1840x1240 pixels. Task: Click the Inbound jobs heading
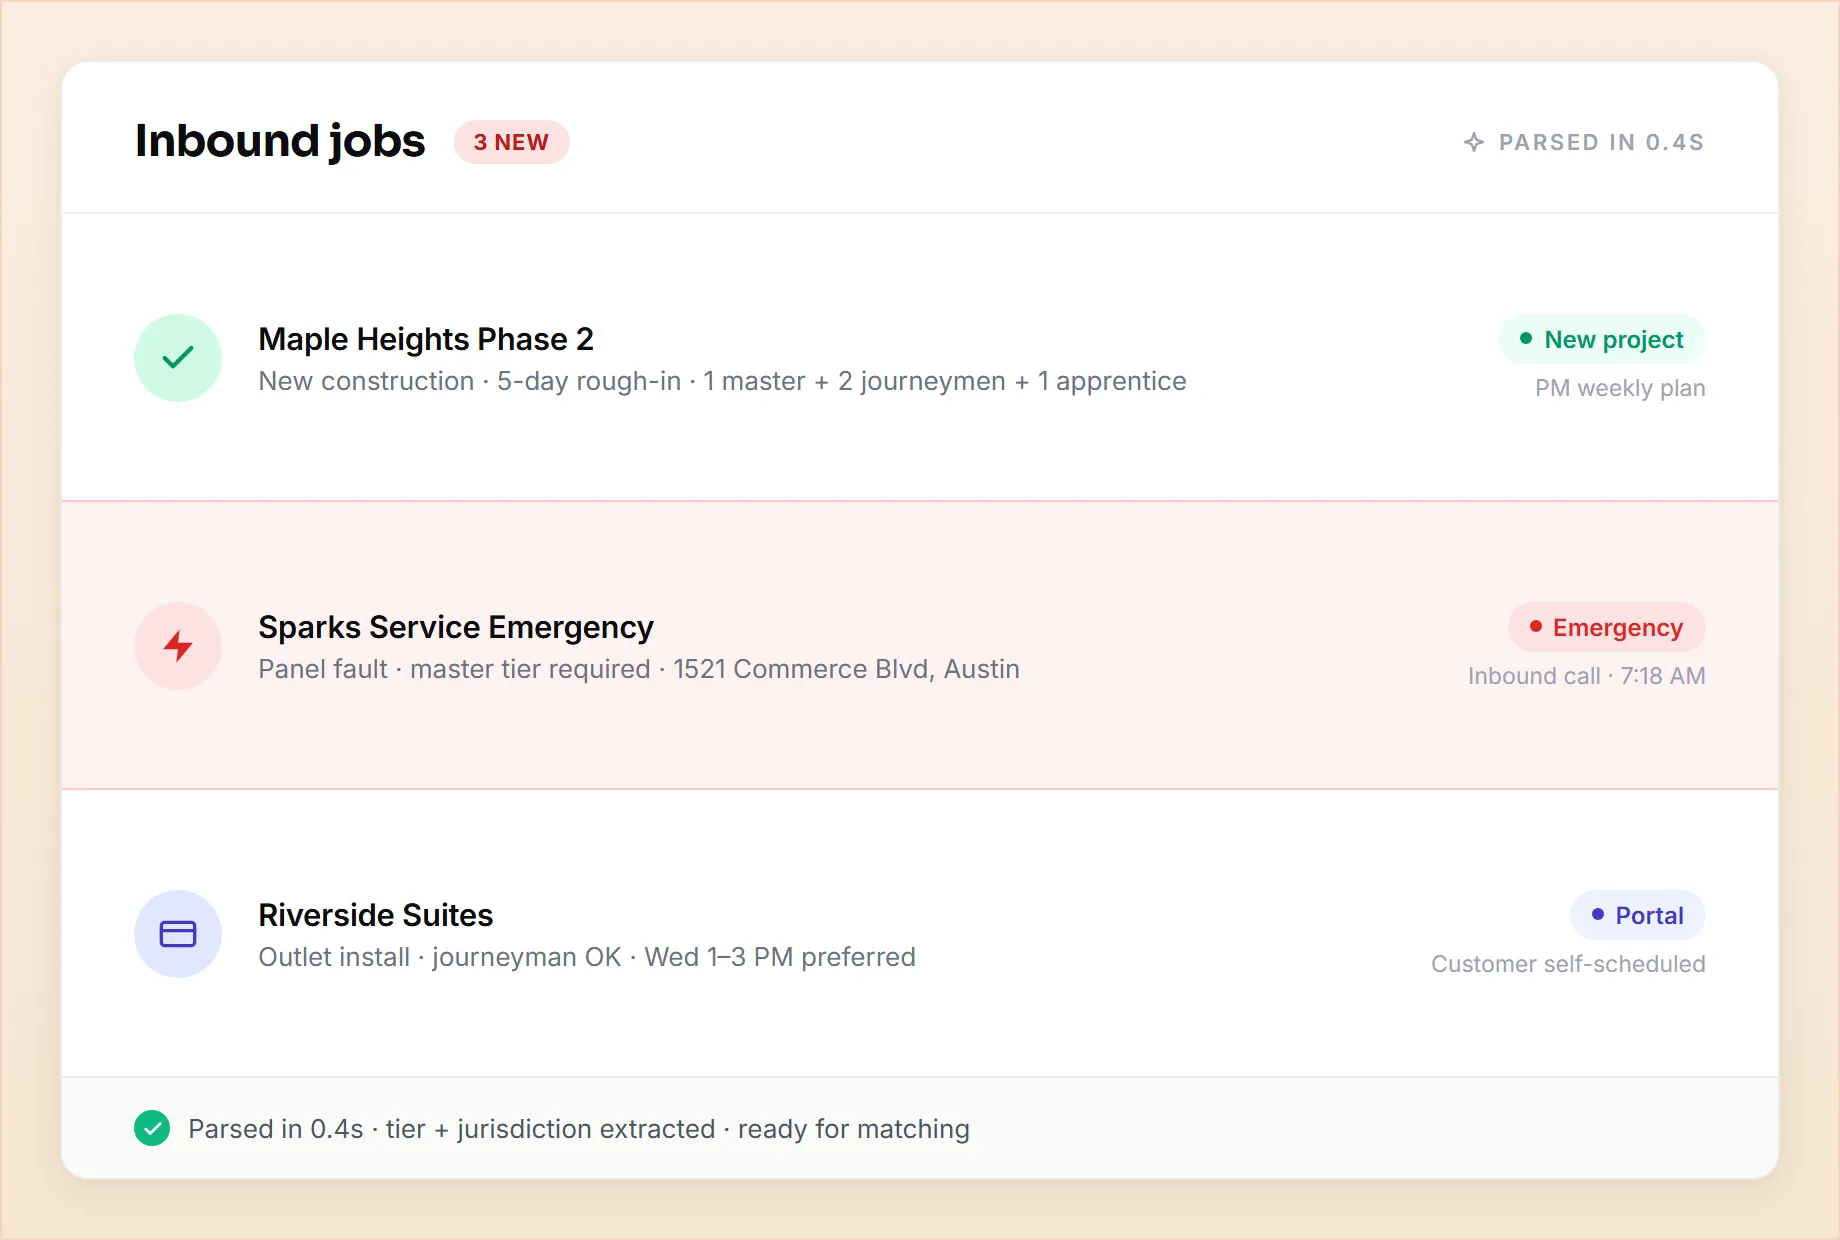(x=280, y=141)
